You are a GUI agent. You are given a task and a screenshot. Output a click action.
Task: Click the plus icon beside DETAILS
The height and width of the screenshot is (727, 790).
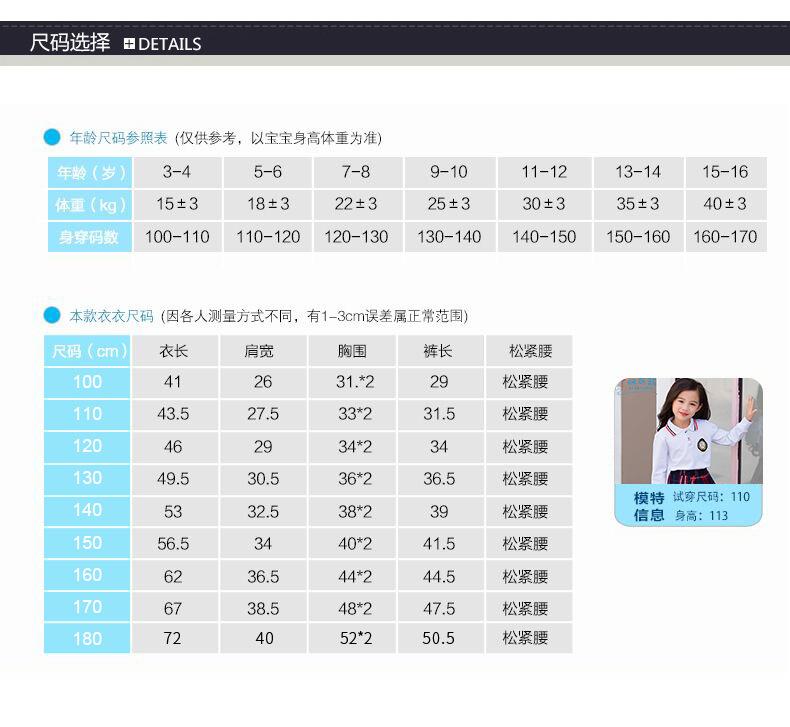point(129,44)
